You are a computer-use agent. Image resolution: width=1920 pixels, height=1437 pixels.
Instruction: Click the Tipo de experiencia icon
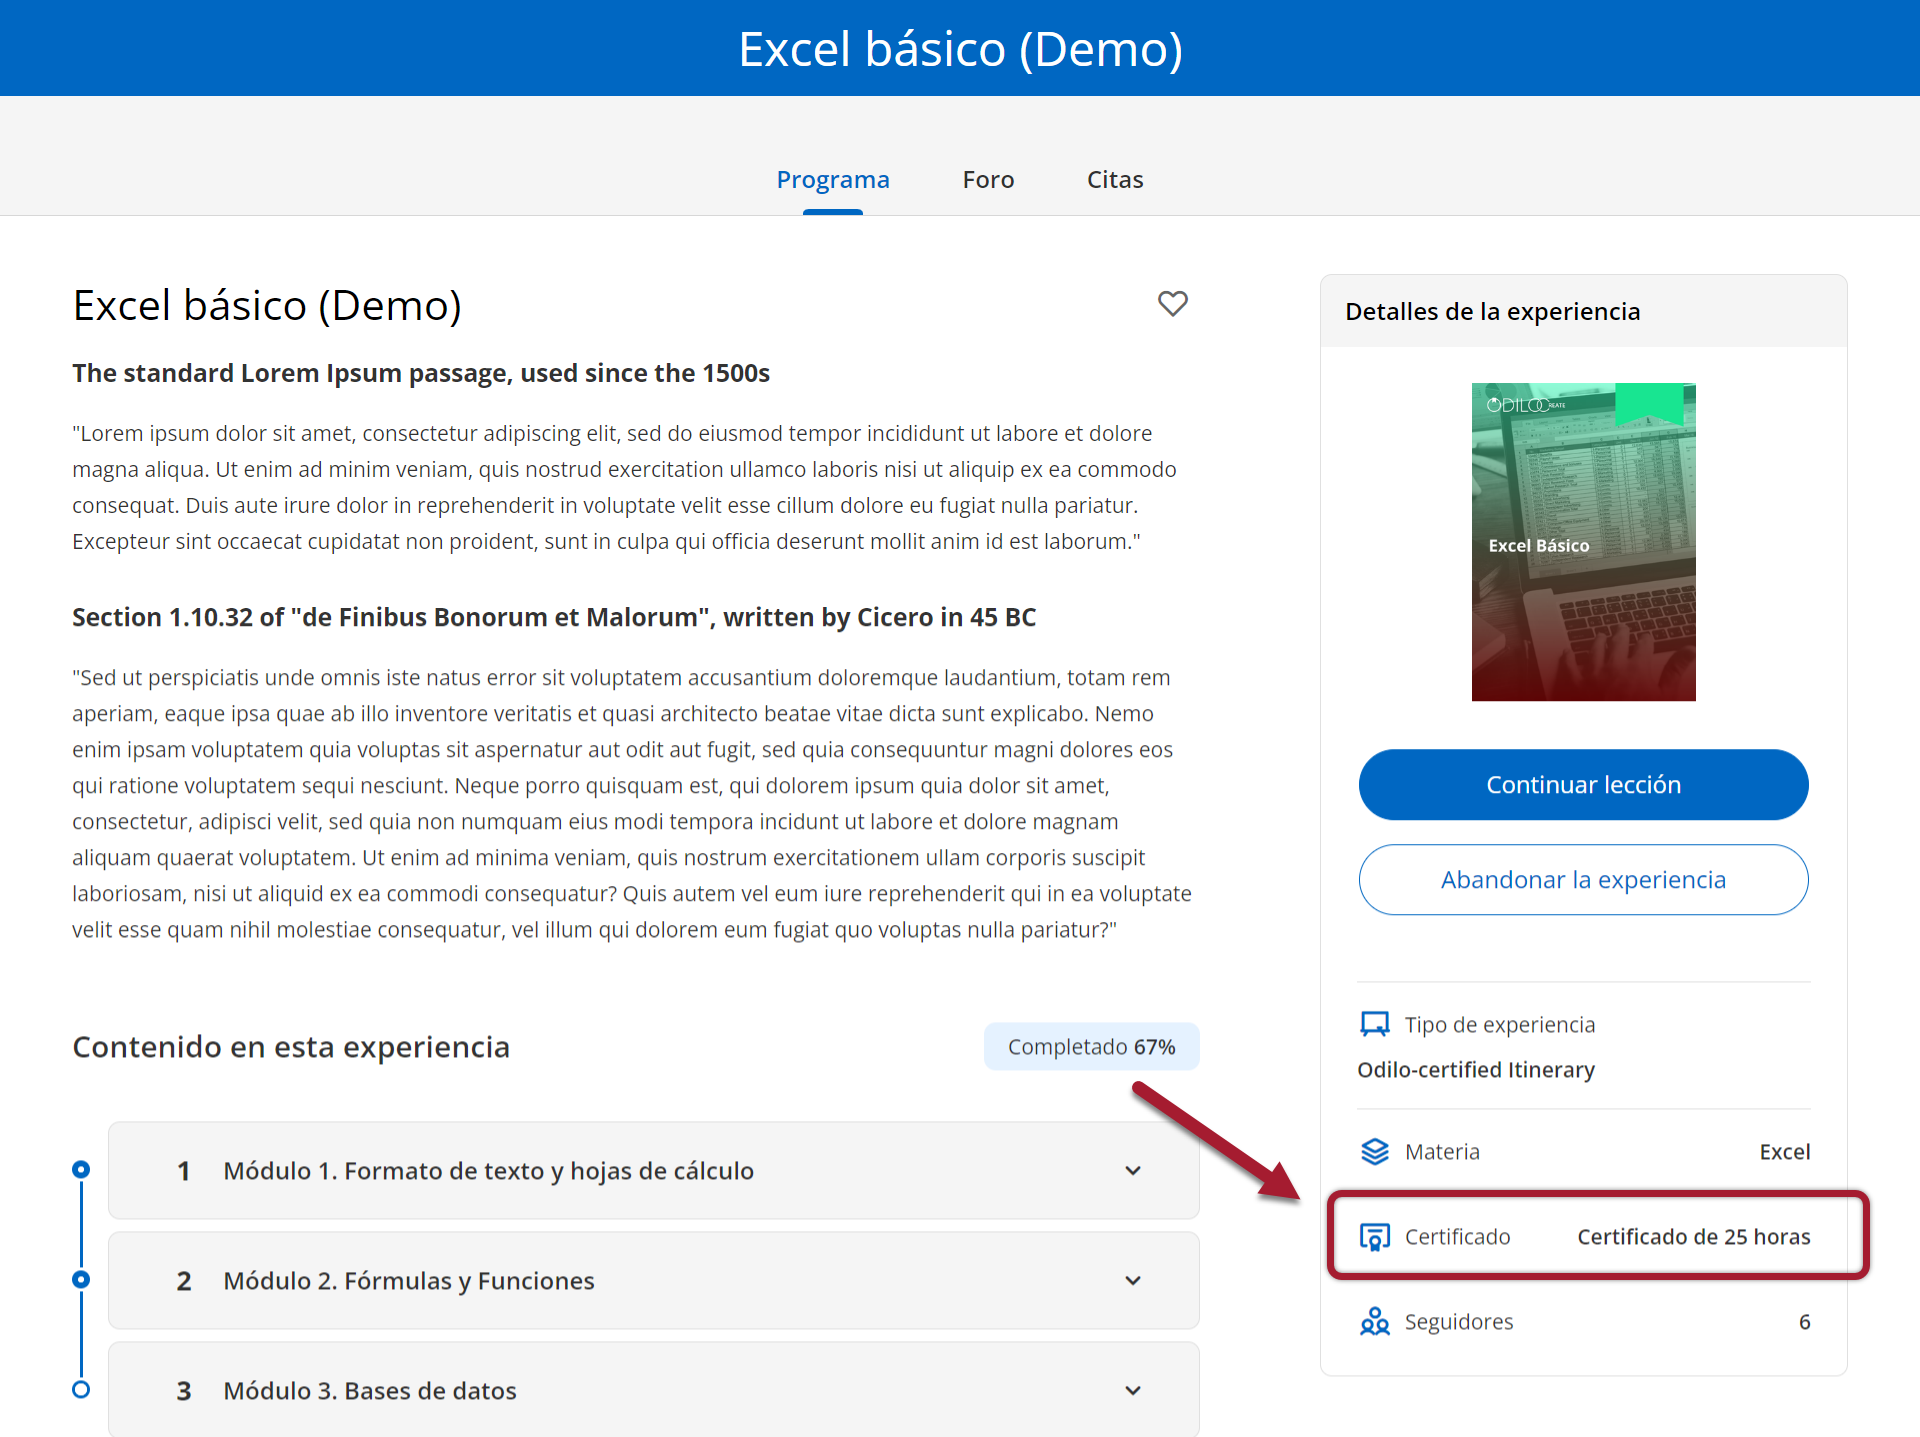1375,1024
